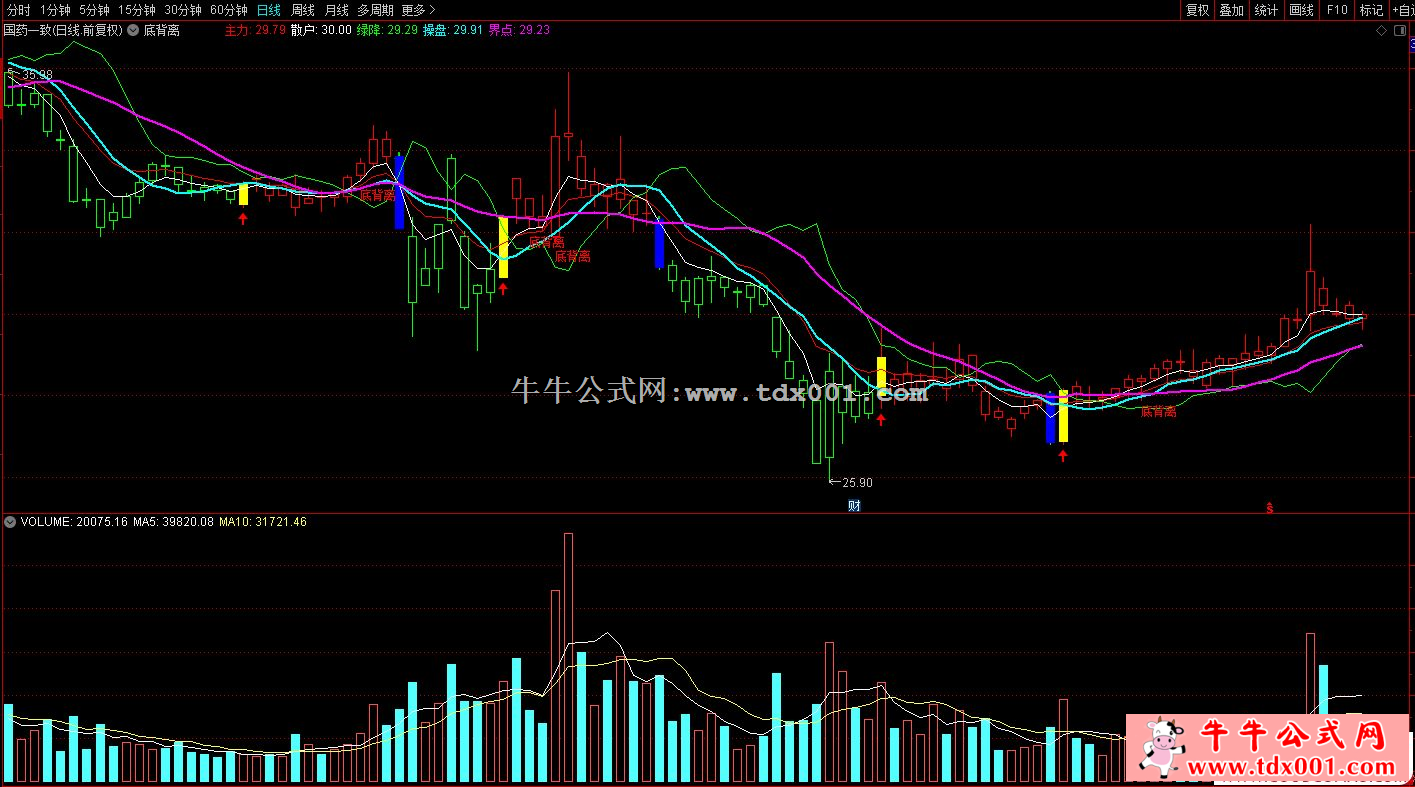Click the VOLUME: 20075.16 readout

74,522
